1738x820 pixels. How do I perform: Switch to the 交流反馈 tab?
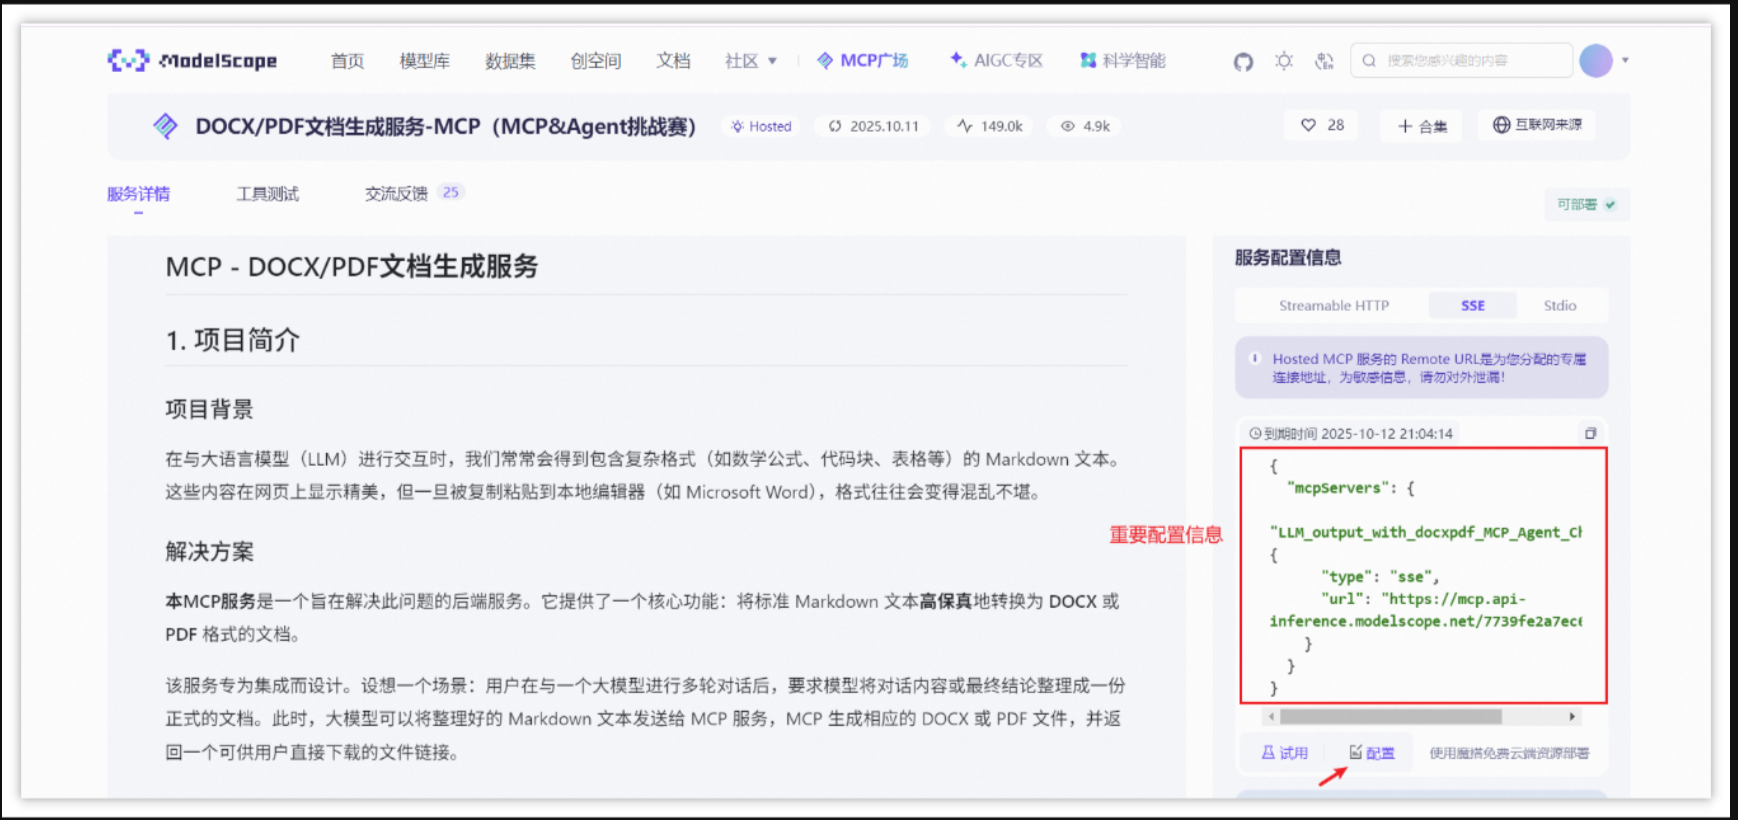click(396, 194)
